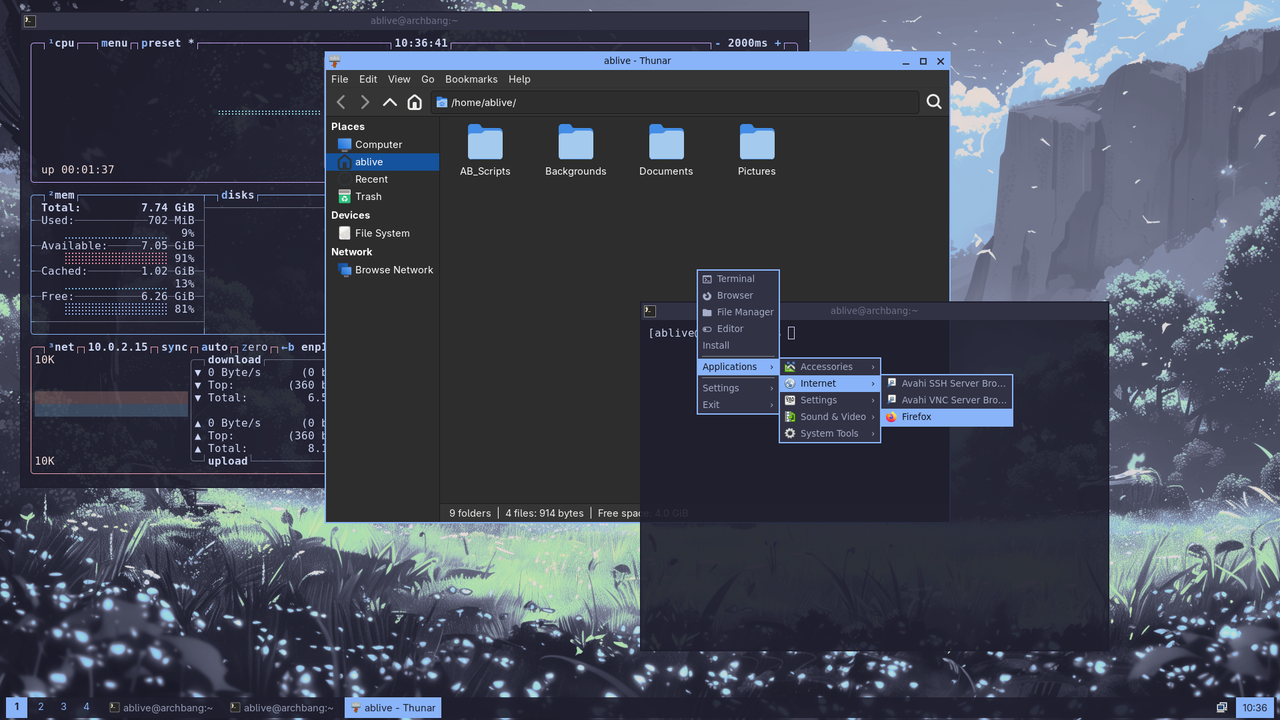Viewport: 1280px width, 720px height.
Task: Expand the Settings submenu in the root menu
Action: [721, 387]
